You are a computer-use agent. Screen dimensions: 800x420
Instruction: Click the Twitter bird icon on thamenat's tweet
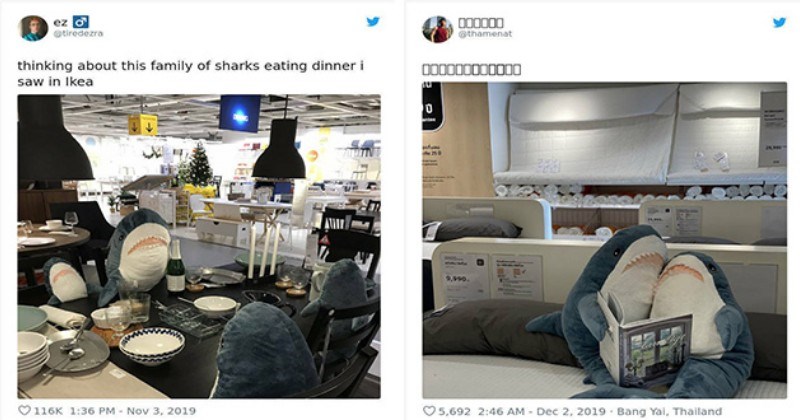click(x=779, y=22)
